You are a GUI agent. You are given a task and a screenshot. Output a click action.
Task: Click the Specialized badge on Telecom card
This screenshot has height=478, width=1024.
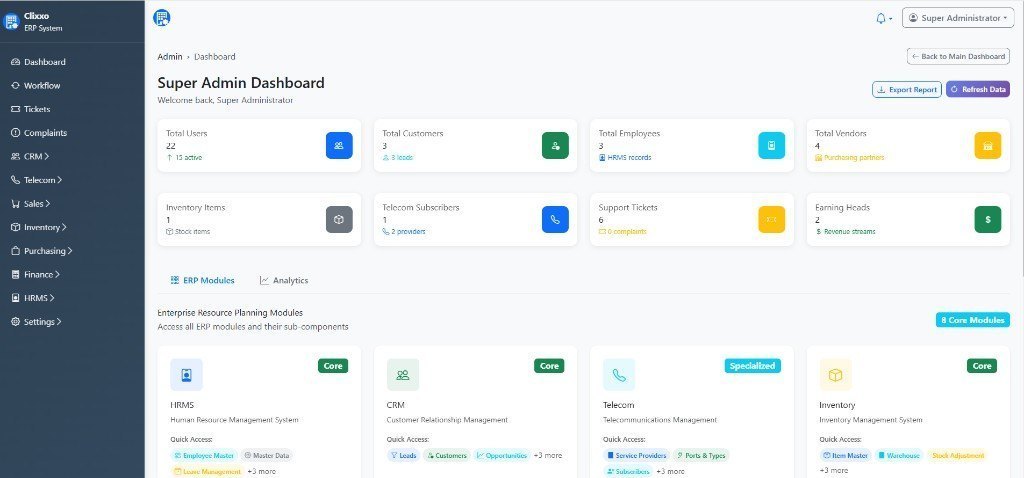click(x=752, y=366)
